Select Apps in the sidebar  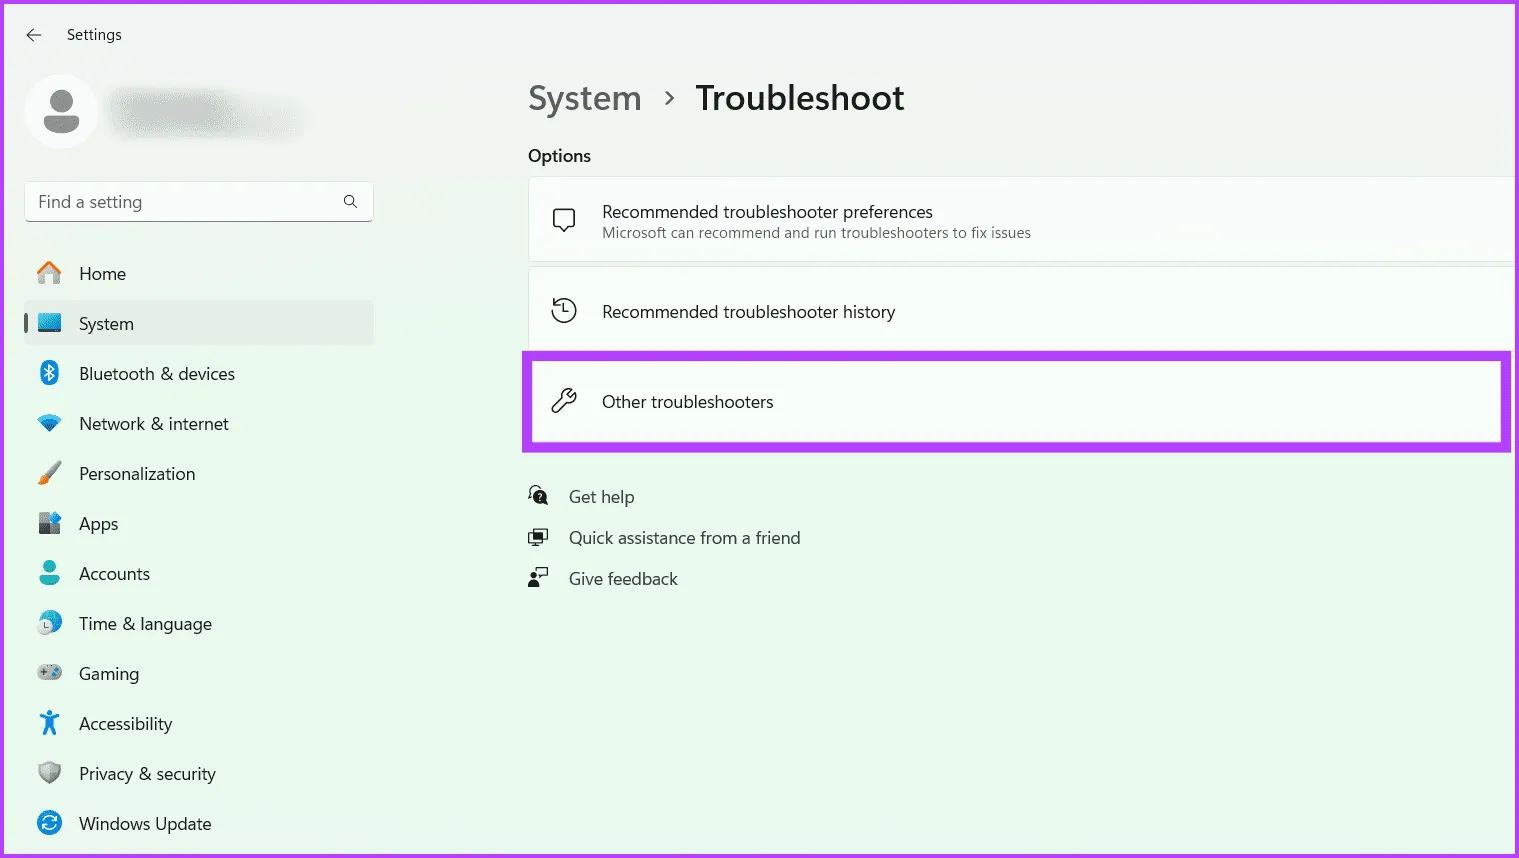point(98,524)
